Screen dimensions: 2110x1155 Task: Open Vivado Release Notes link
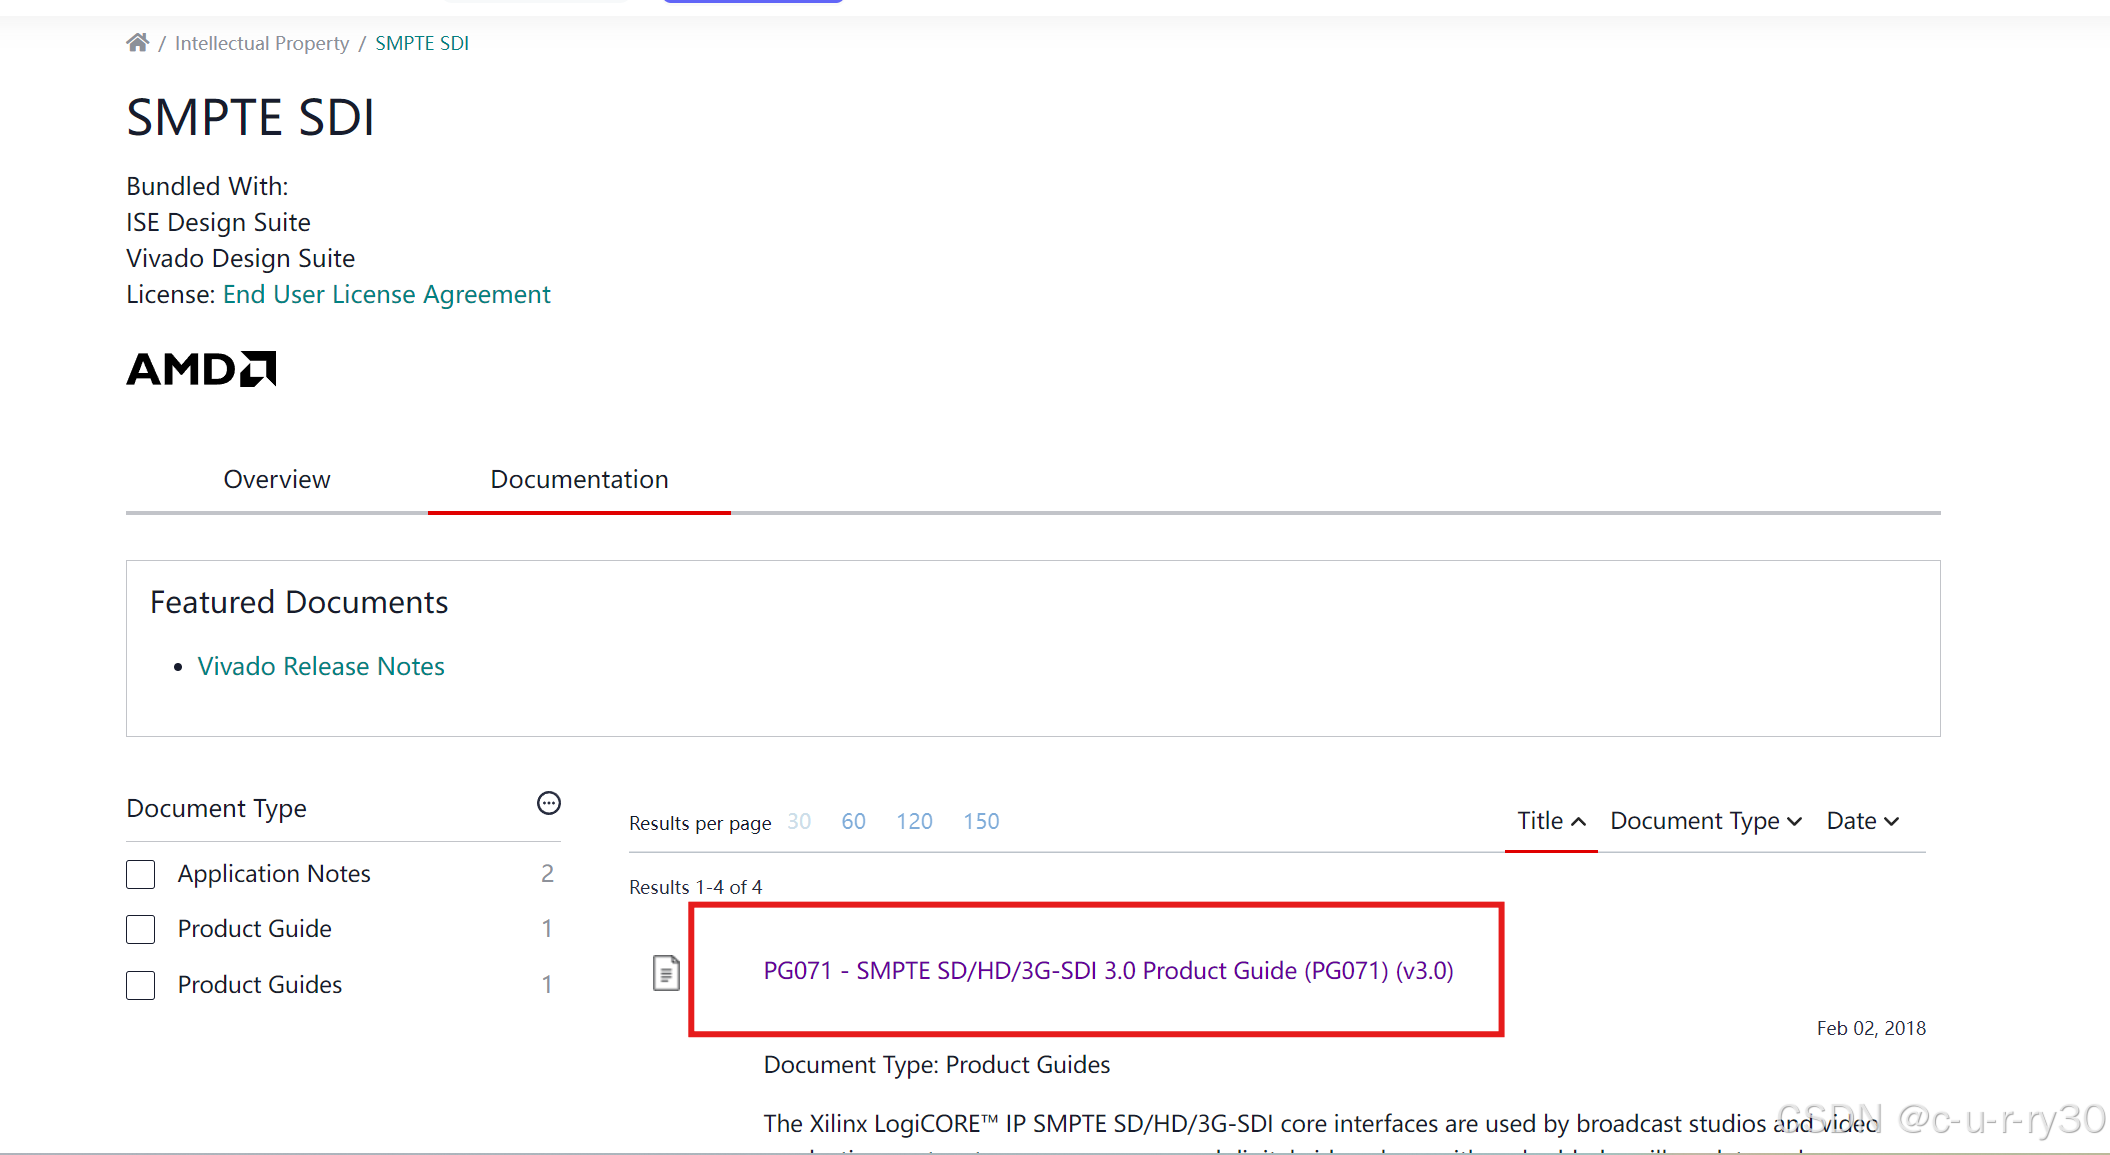[x=321, y=666]
